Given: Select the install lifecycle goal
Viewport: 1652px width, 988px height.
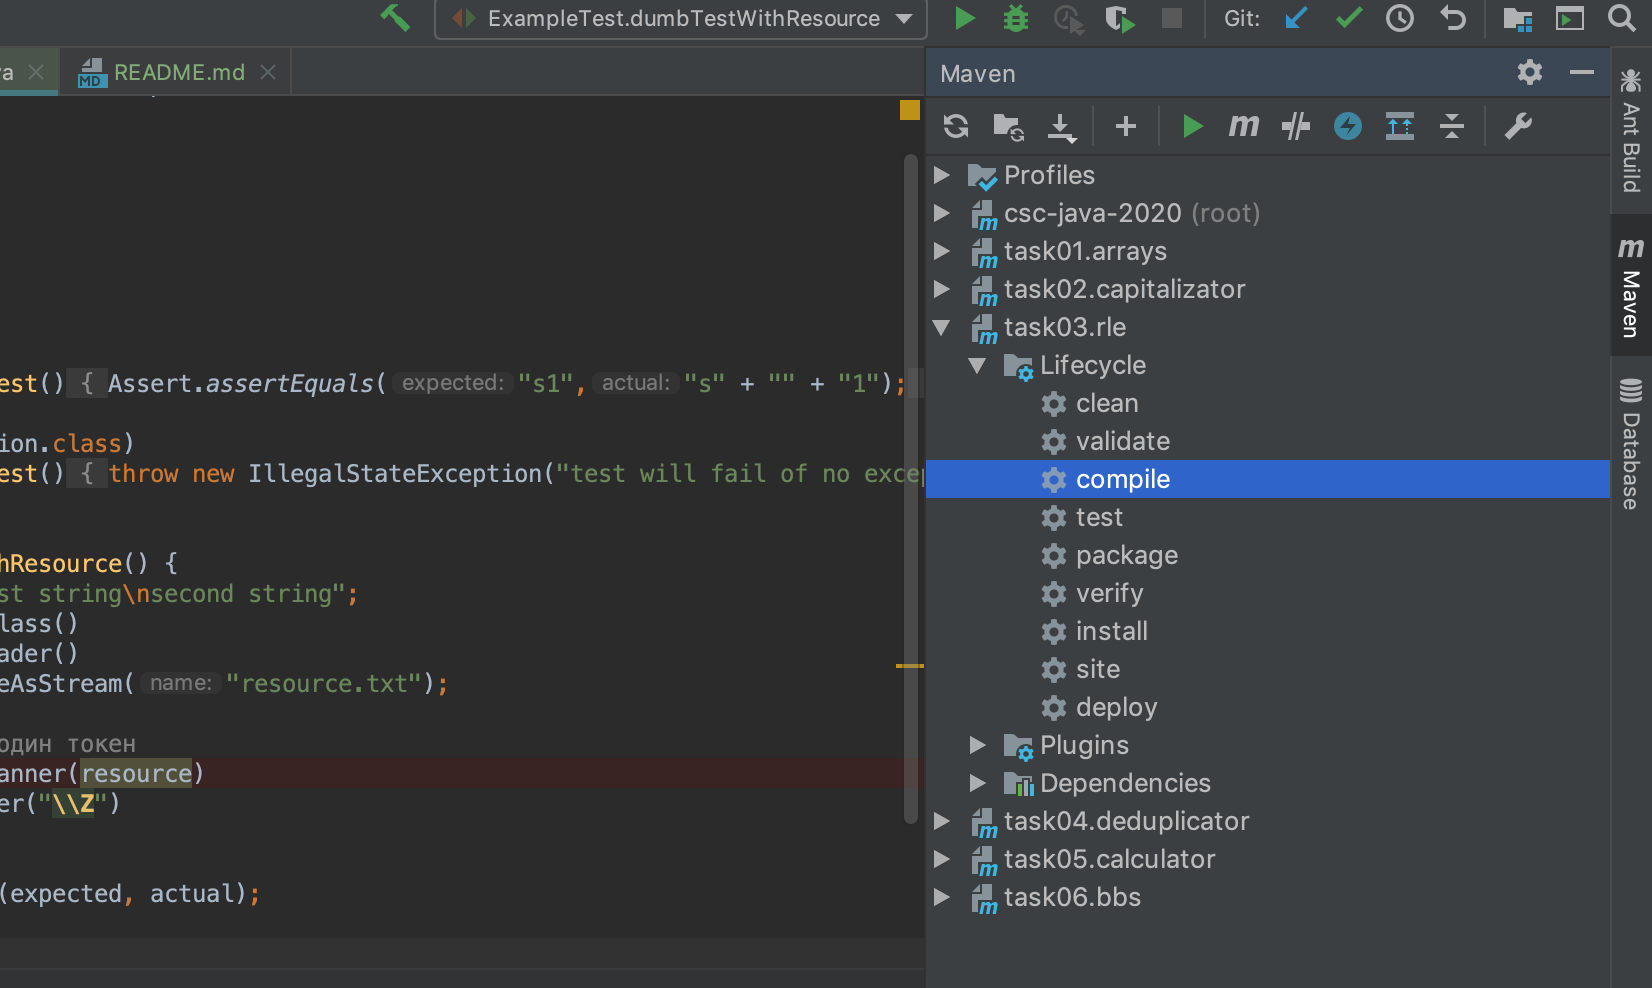Looking at the screenshot, I should coord(1268,631).
